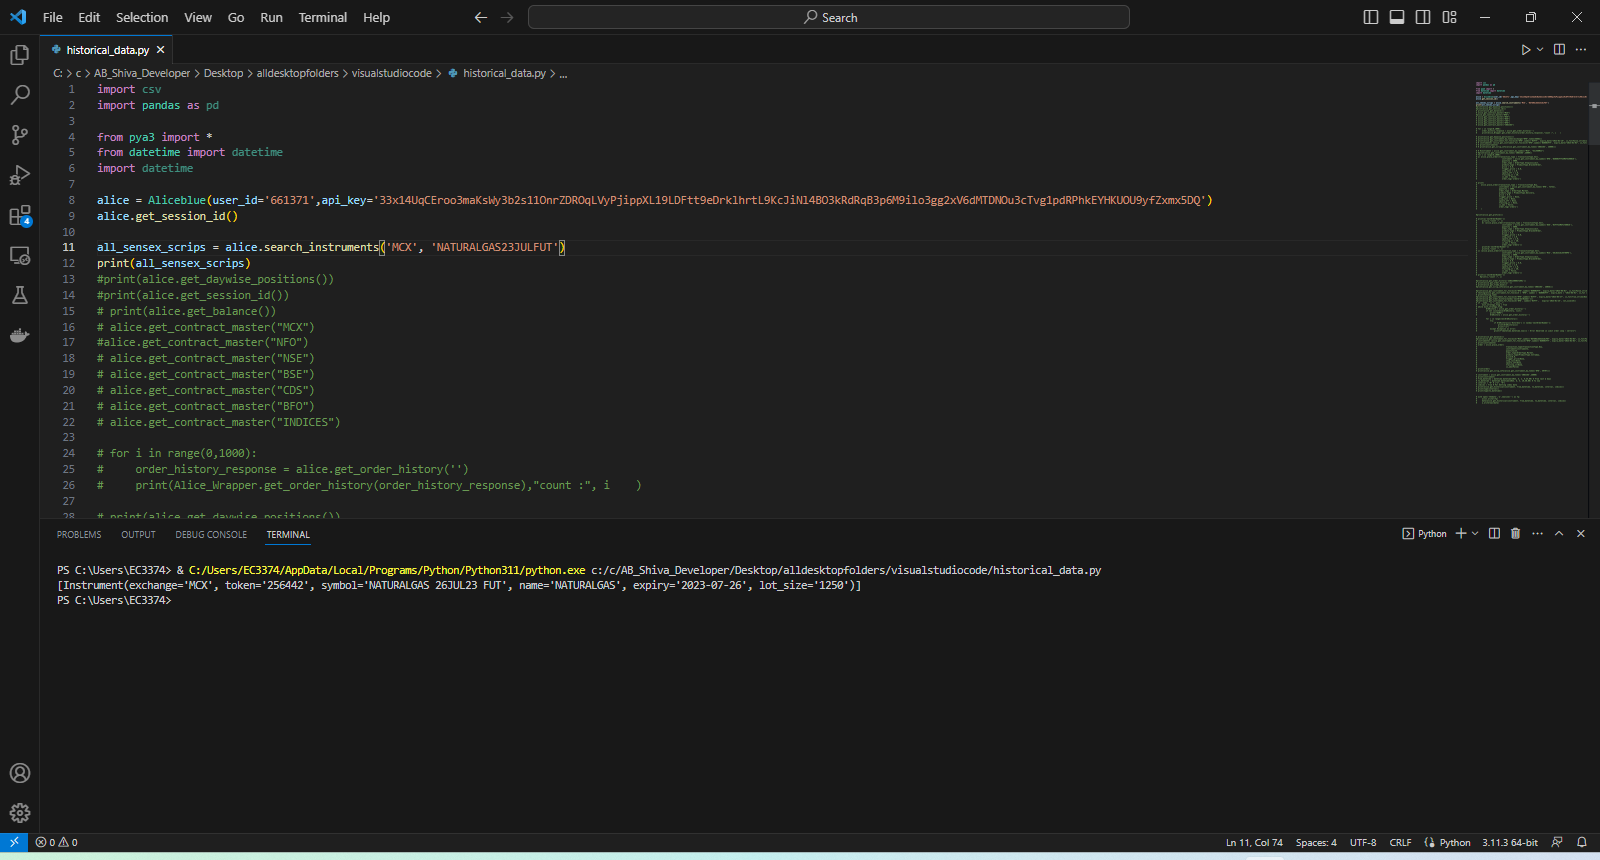Change end of line sequence CRLF
1600x860 pixels.
point(1400,842)
